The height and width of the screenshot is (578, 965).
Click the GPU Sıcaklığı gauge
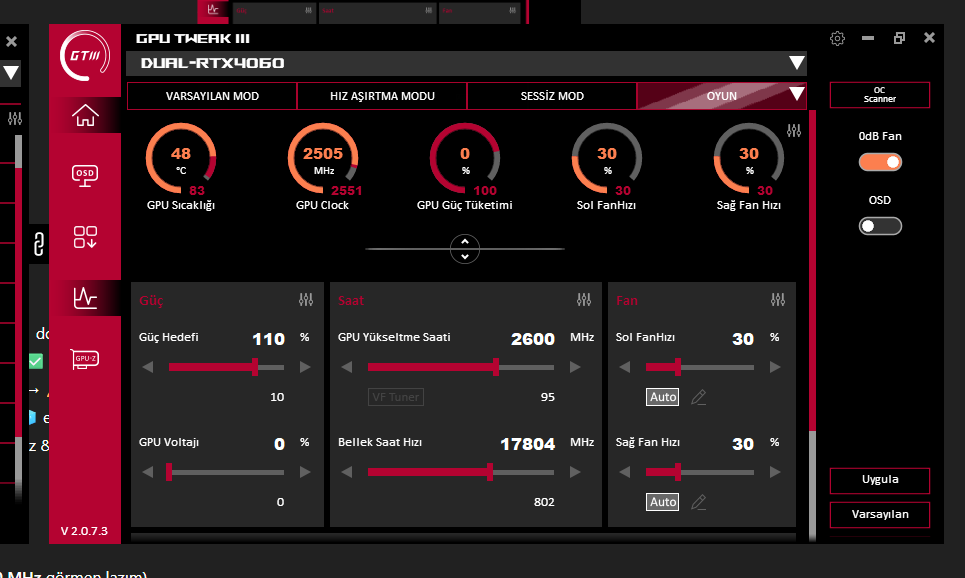coord(181,159)
